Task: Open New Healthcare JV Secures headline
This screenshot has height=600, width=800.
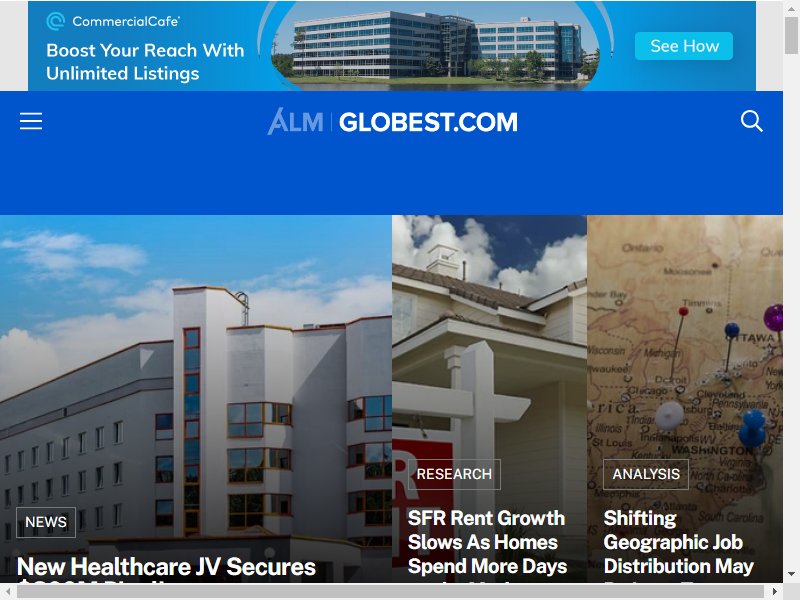Action: [166, 567]
